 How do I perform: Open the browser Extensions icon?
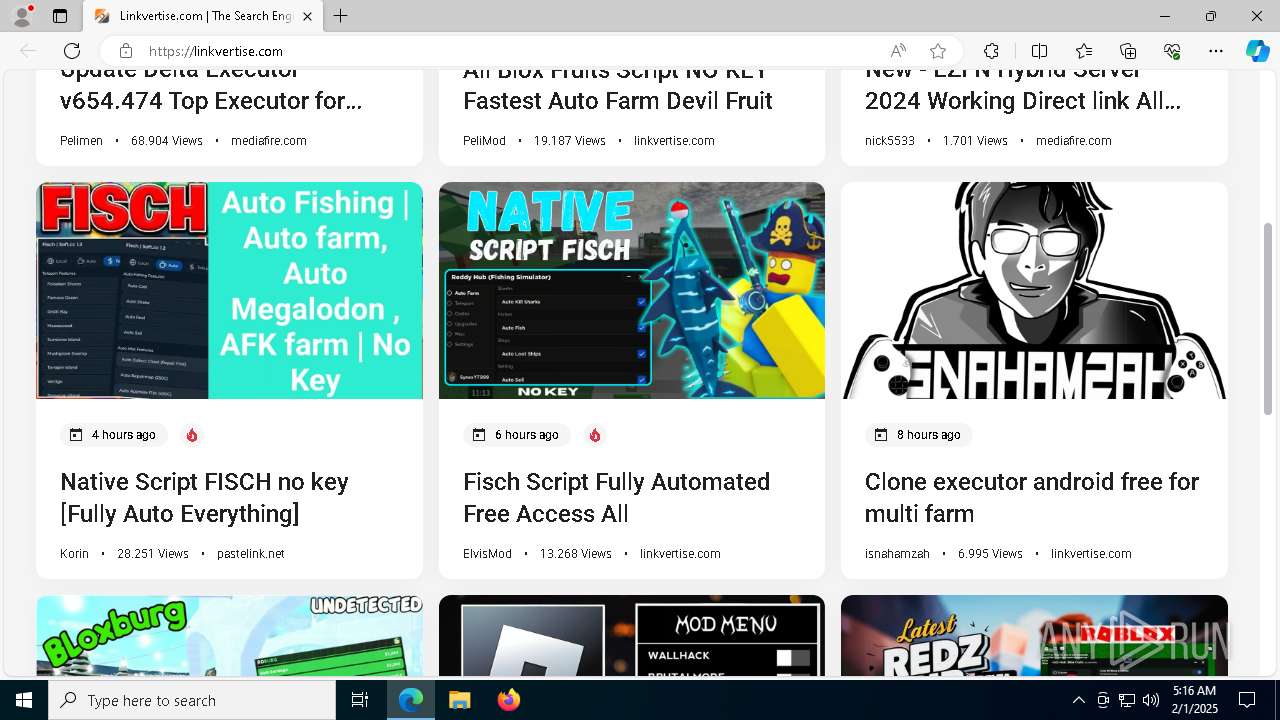pyautogui.click(x=991, y=51)
